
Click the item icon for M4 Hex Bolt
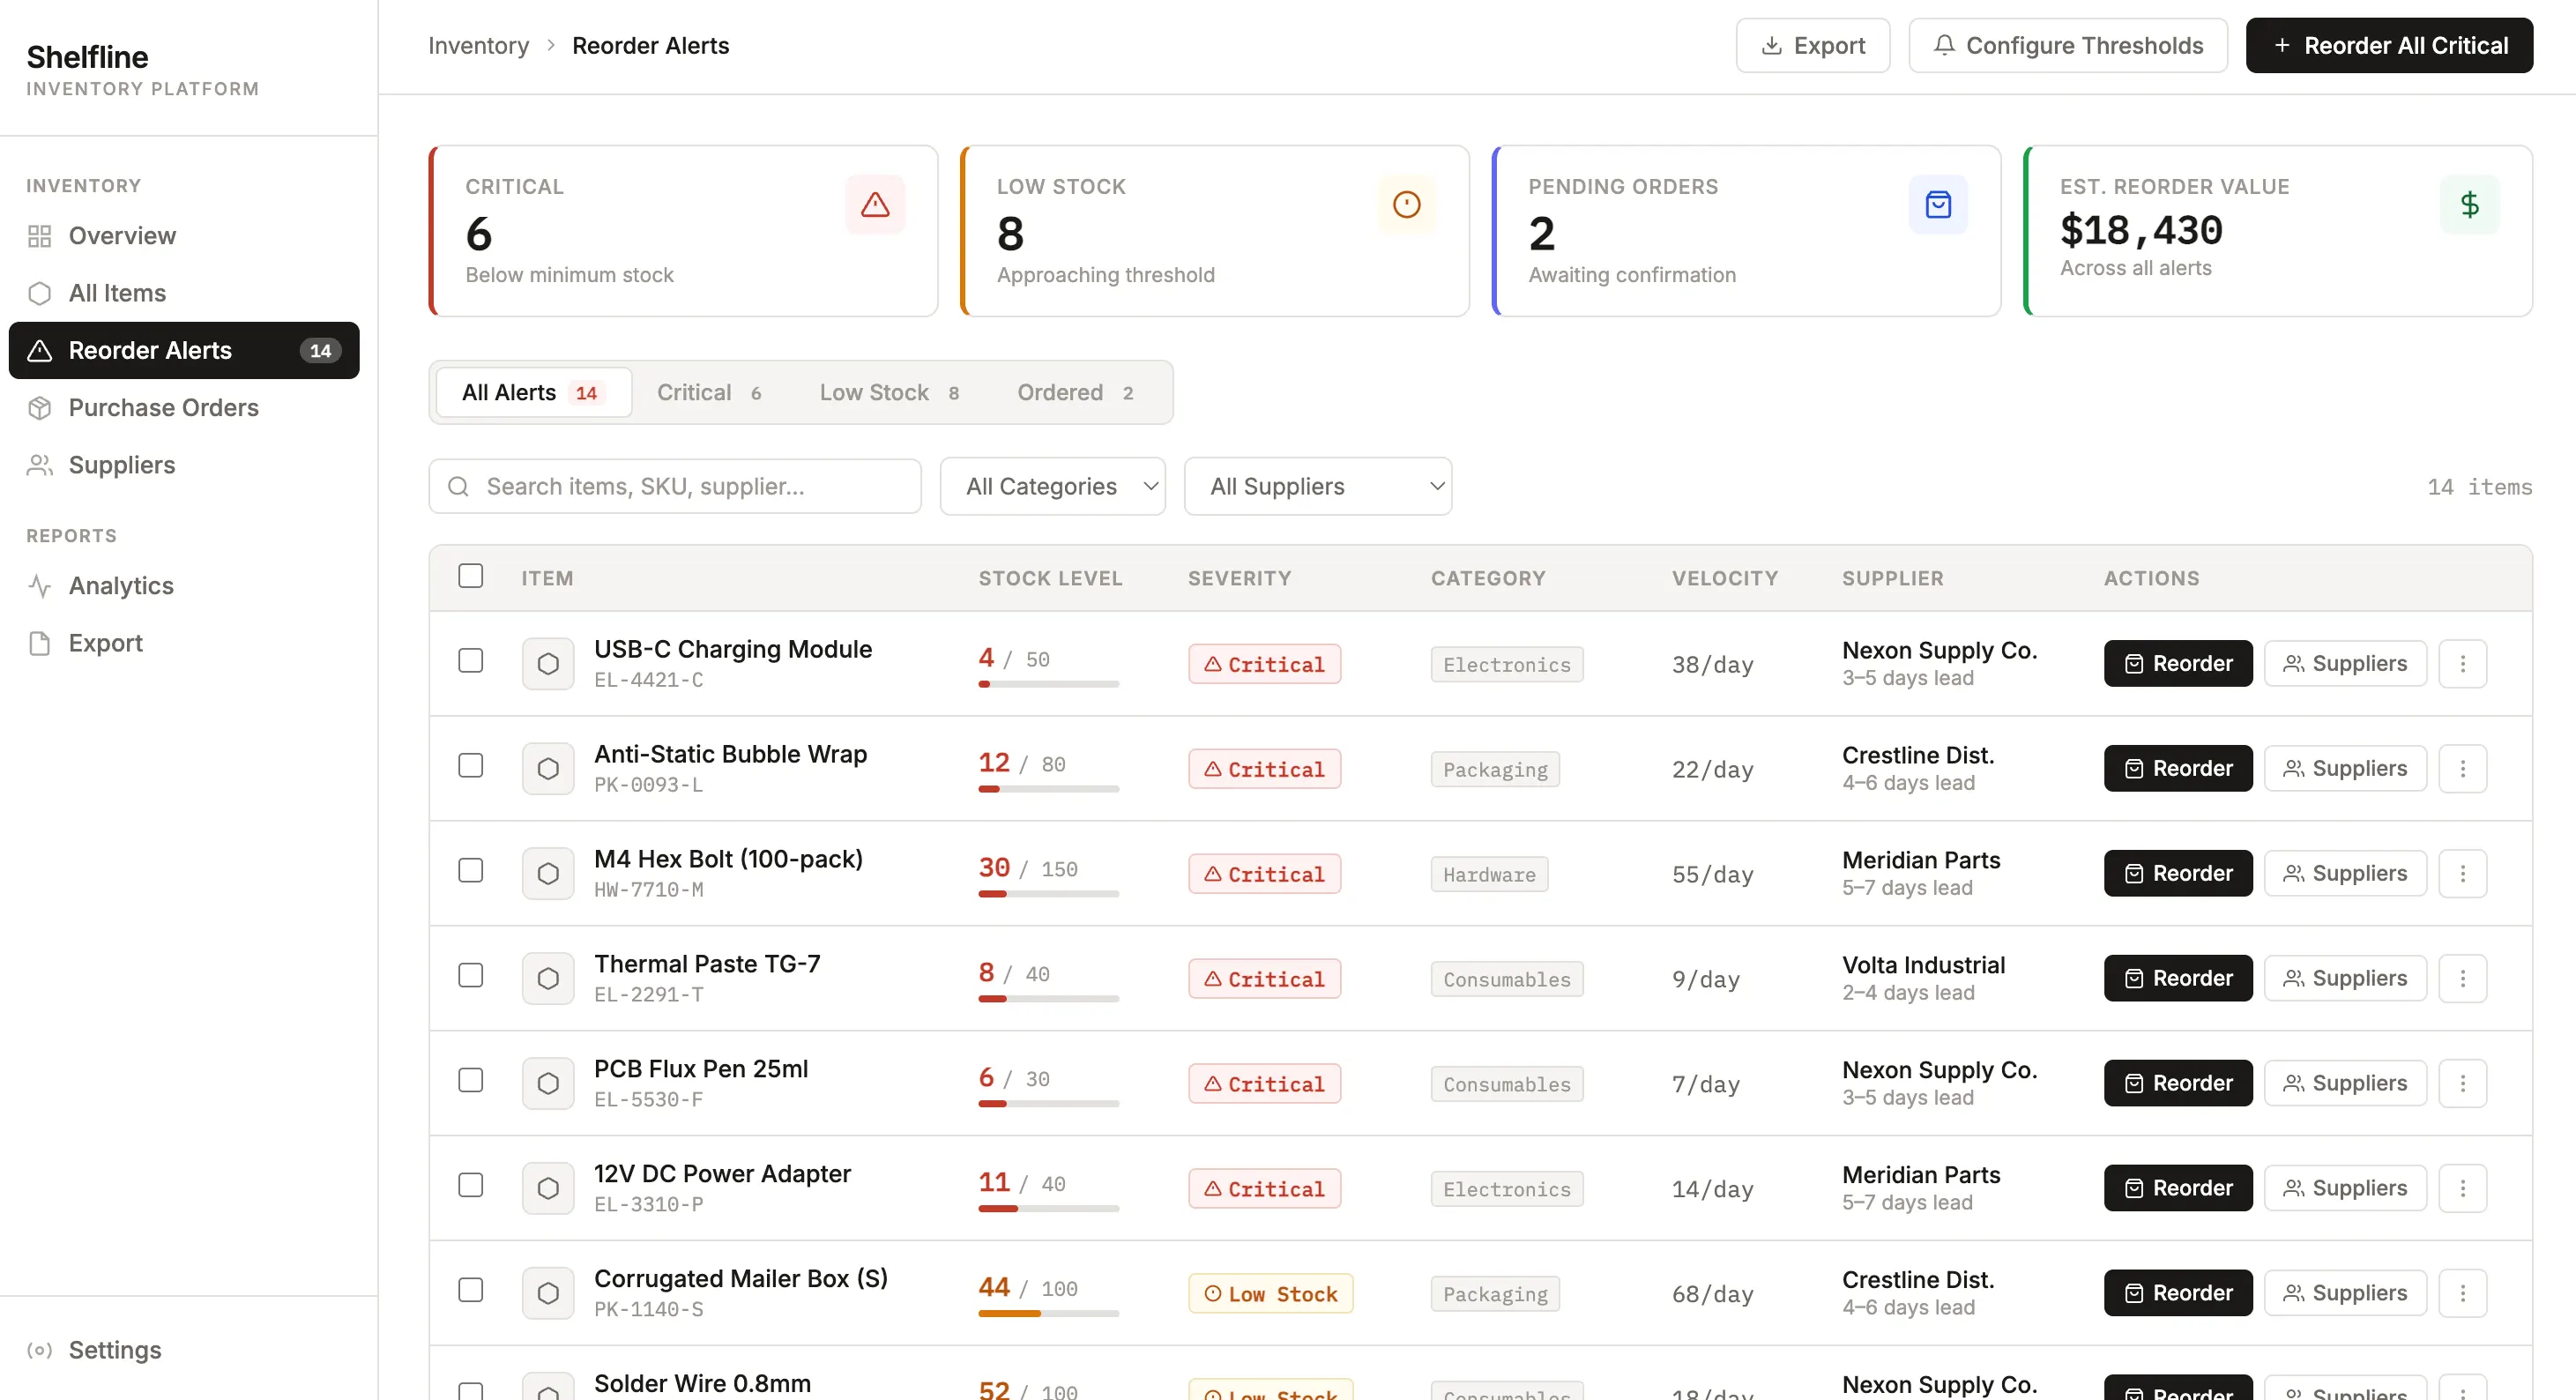[x=548, y=874]
